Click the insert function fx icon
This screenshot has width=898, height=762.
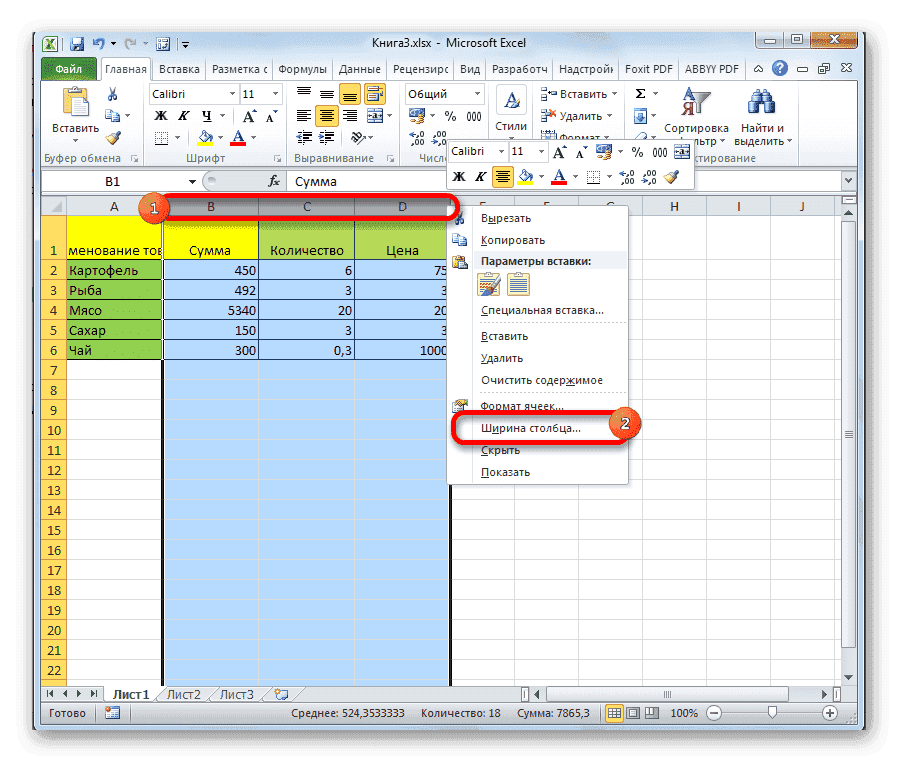[274, 182]
